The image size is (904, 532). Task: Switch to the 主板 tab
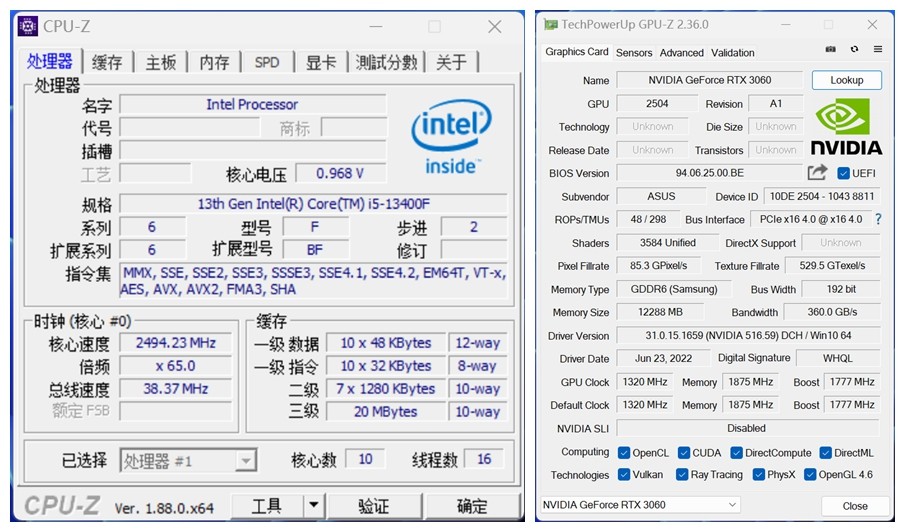click(161, 62)
